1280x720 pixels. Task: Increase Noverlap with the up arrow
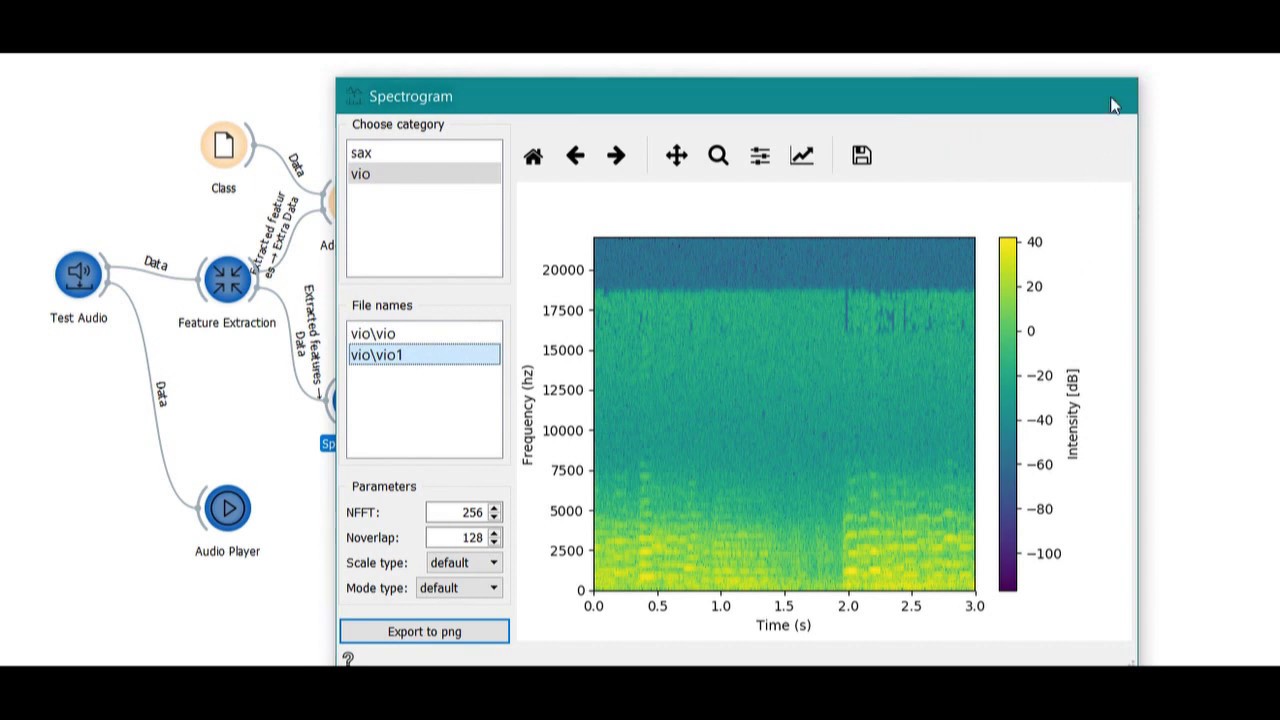[494, 533]
